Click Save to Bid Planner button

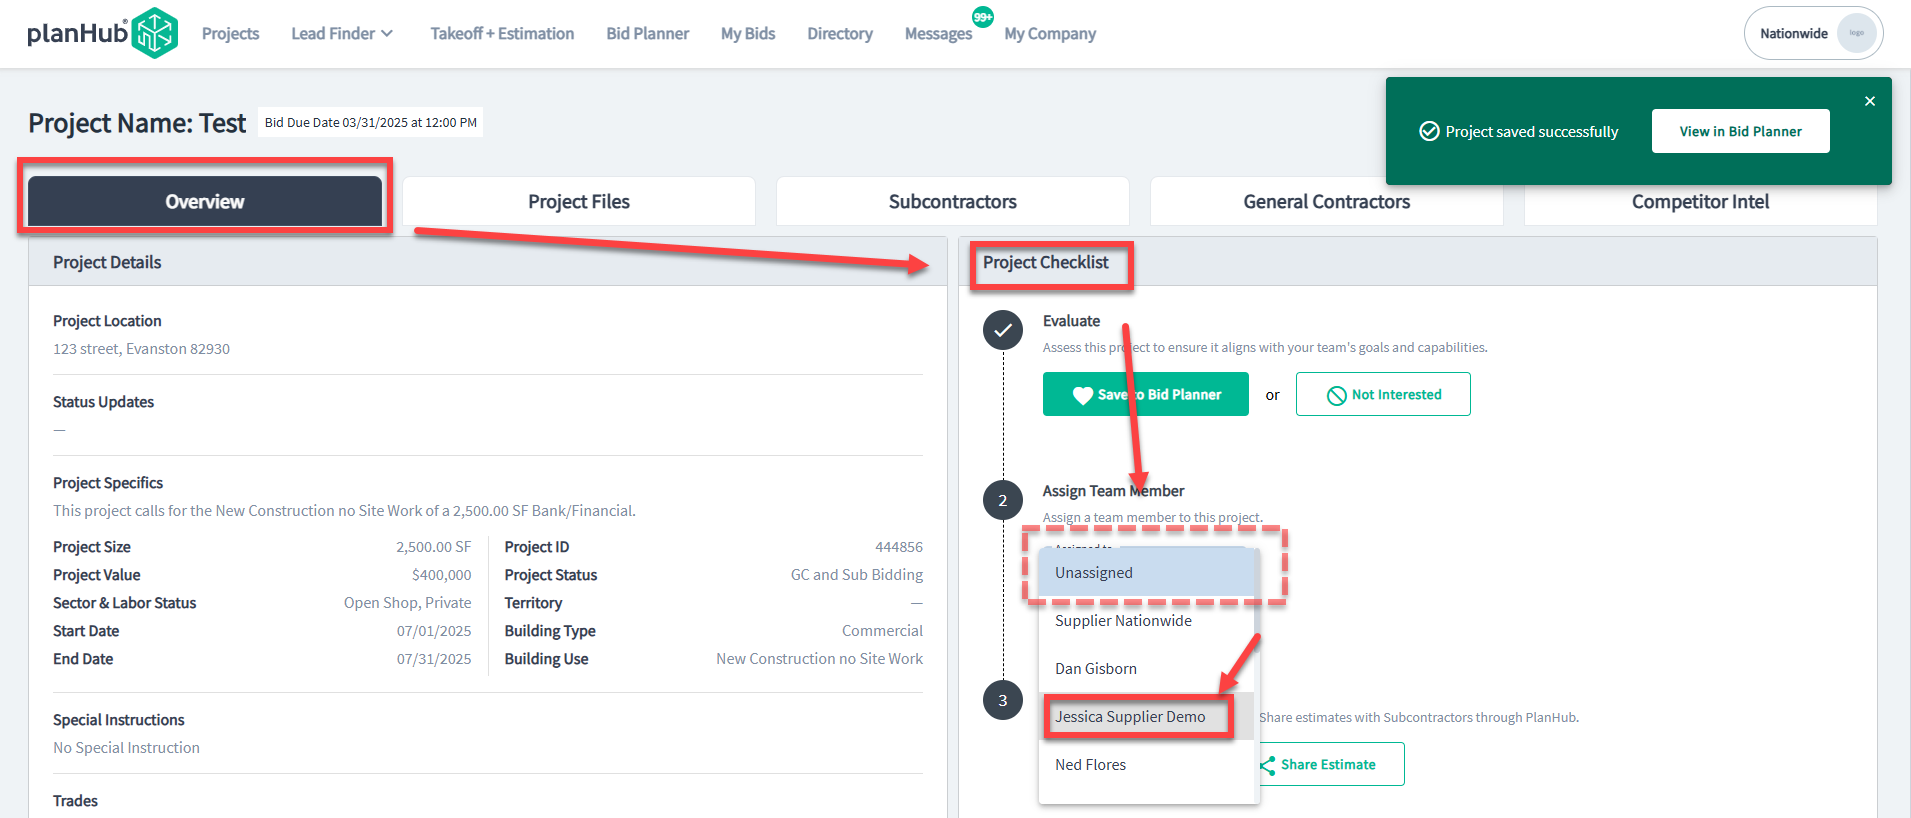click(x=1146, y=394)
